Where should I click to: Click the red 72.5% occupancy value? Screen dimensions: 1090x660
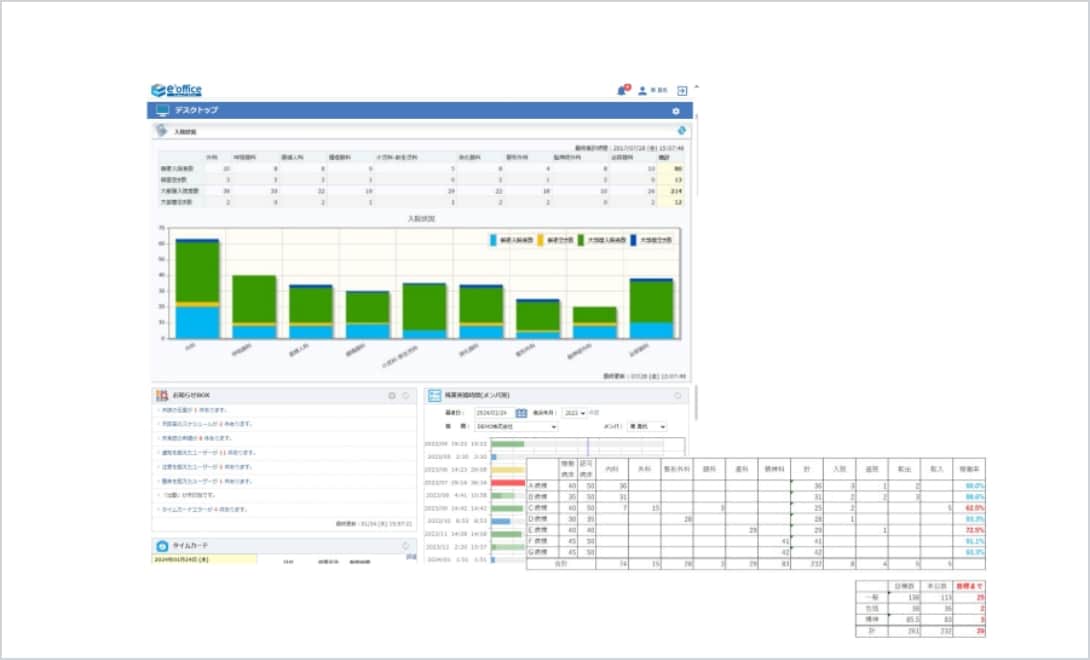[975, 531]
